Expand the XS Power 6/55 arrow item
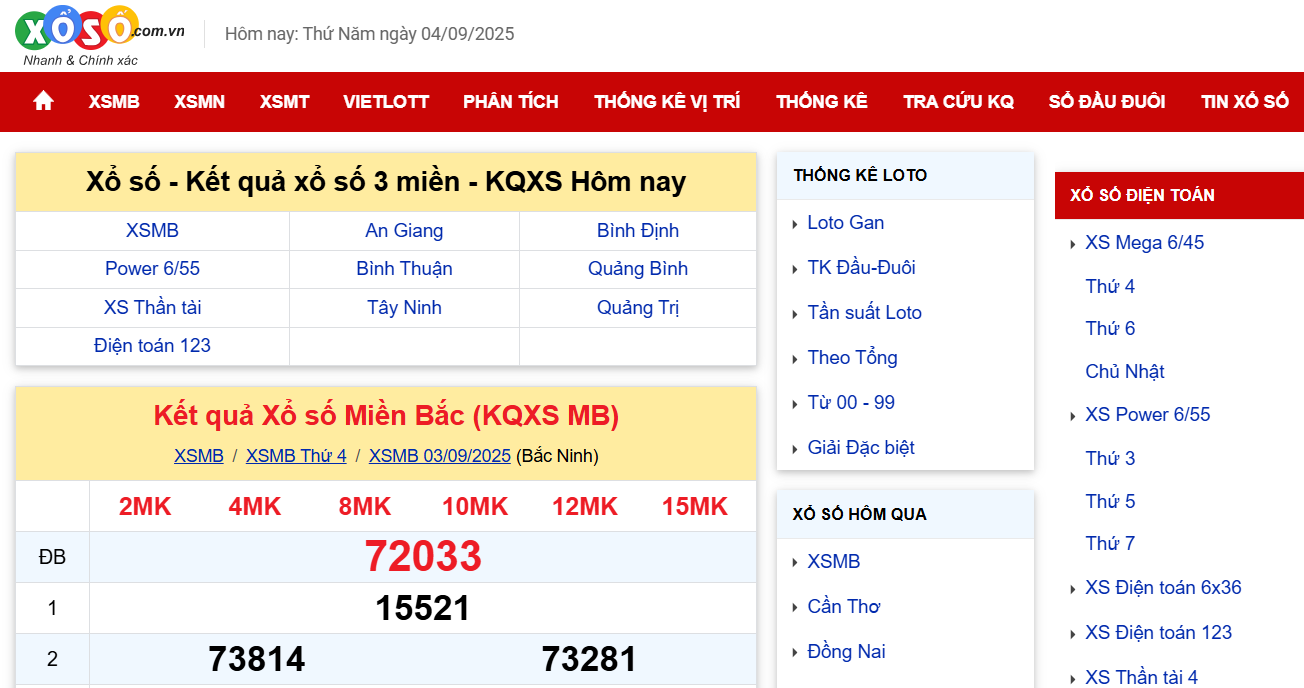 [1147, 414]
